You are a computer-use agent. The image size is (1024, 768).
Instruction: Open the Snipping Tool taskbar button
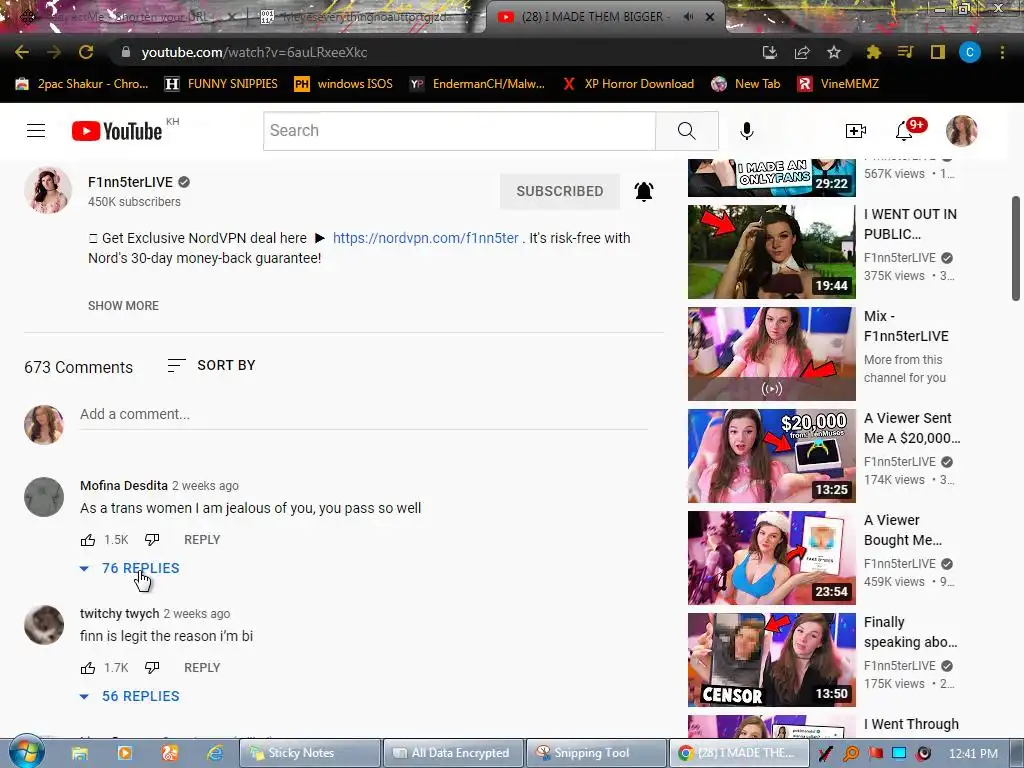[x=596, y=753]
